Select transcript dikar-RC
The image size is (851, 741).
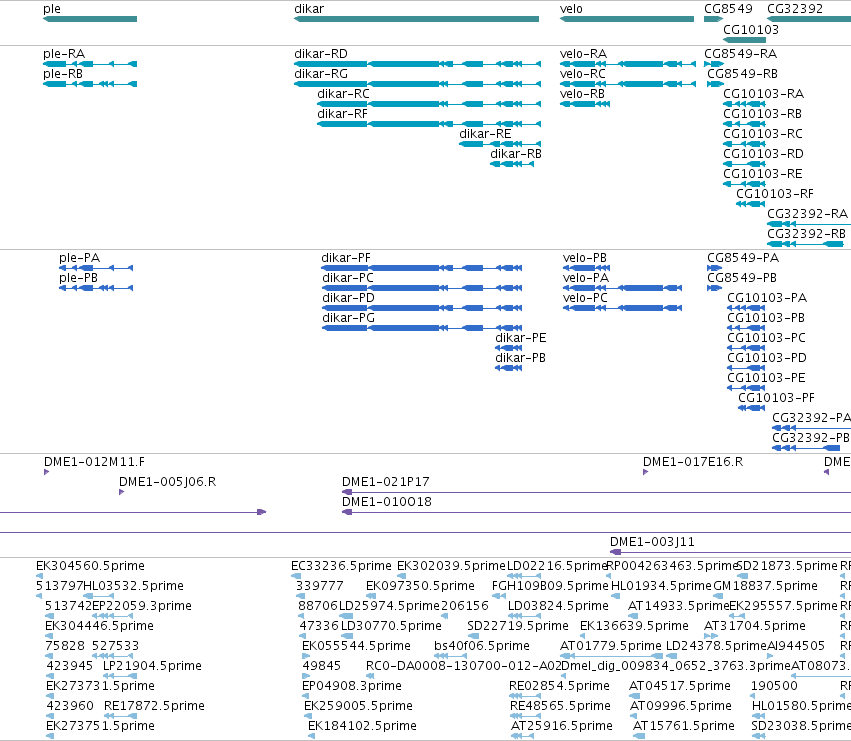coord(343,94)
